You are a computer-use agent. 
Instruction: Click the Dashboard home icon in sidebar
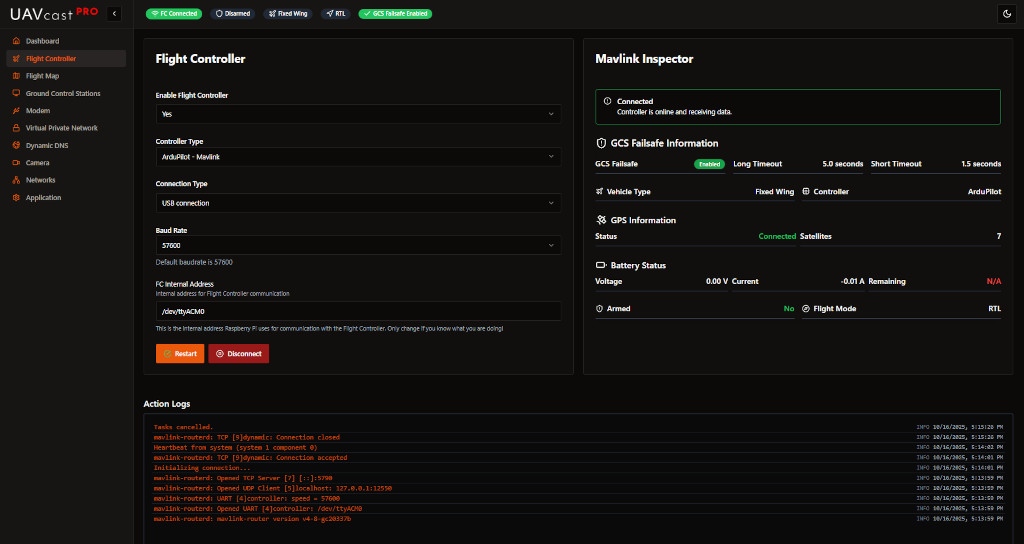coord(16,41)
